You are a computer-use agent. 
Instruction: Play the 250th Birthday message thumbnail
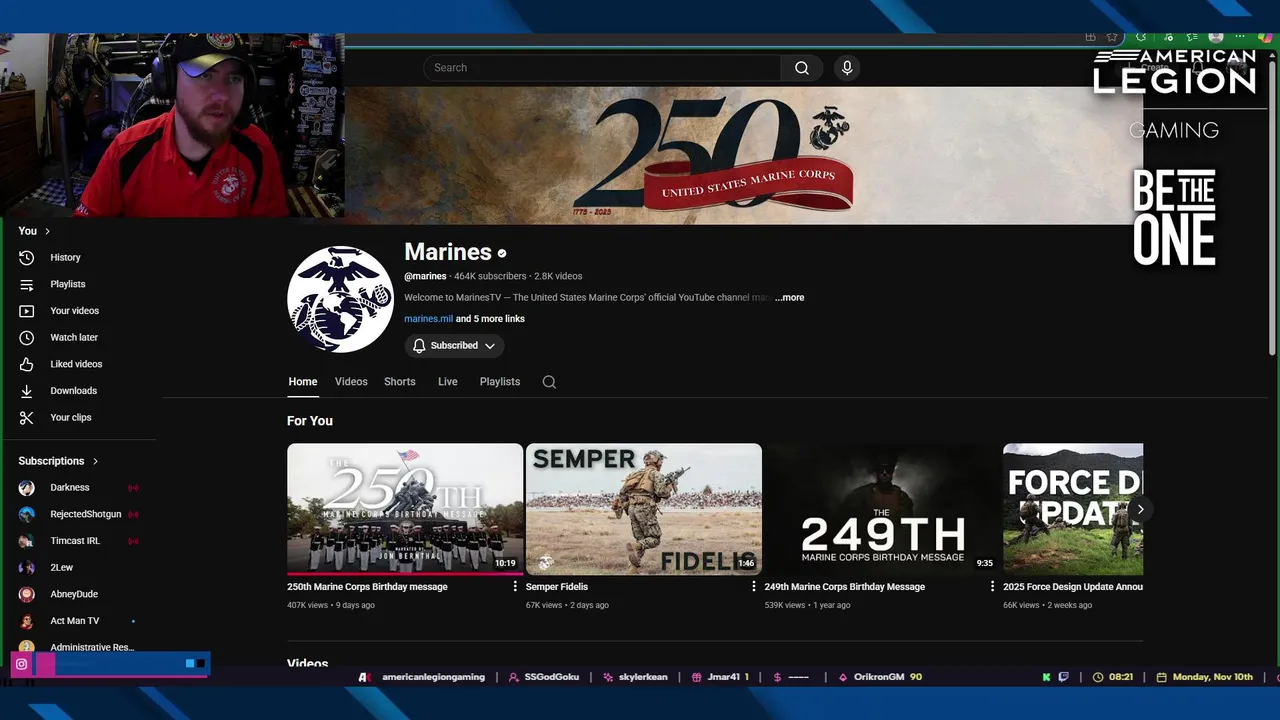coord(405,510)
